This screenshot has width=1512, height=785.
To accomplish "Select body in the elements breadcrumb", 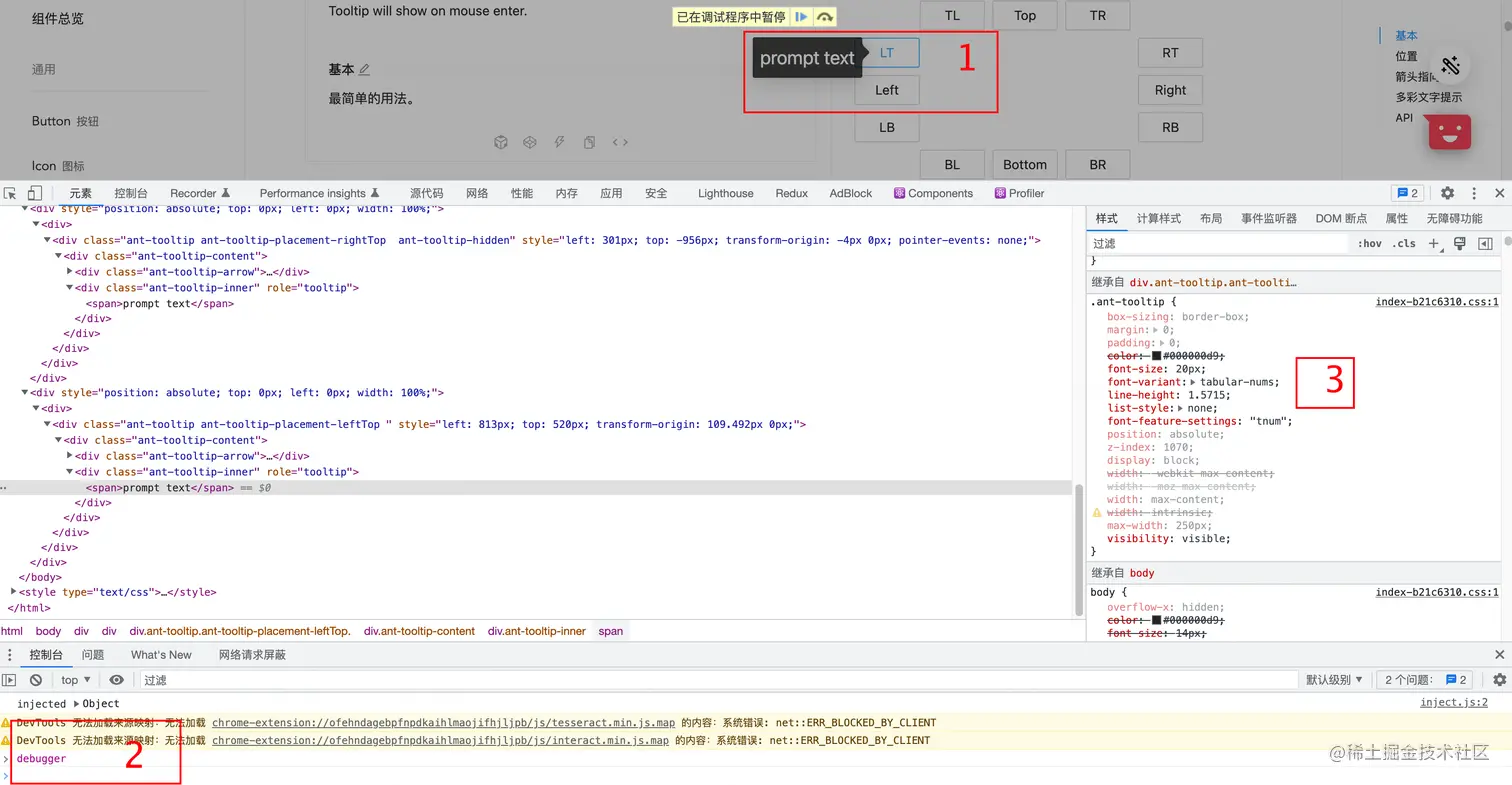I will coord(48,631).
